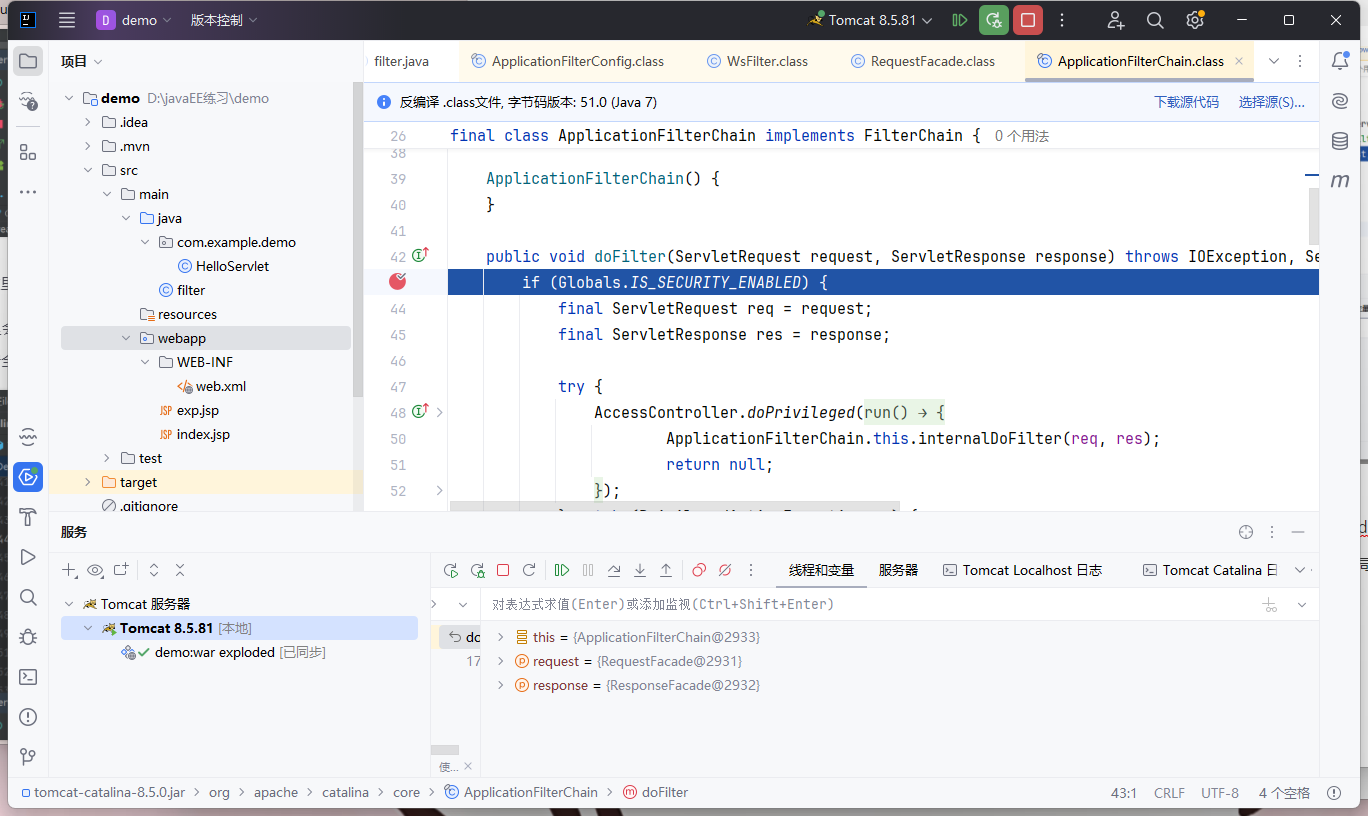This screenshot has width=1368, height=816.
Task: Toggle the breakpoint on line 43
Action: pos(398,282)
